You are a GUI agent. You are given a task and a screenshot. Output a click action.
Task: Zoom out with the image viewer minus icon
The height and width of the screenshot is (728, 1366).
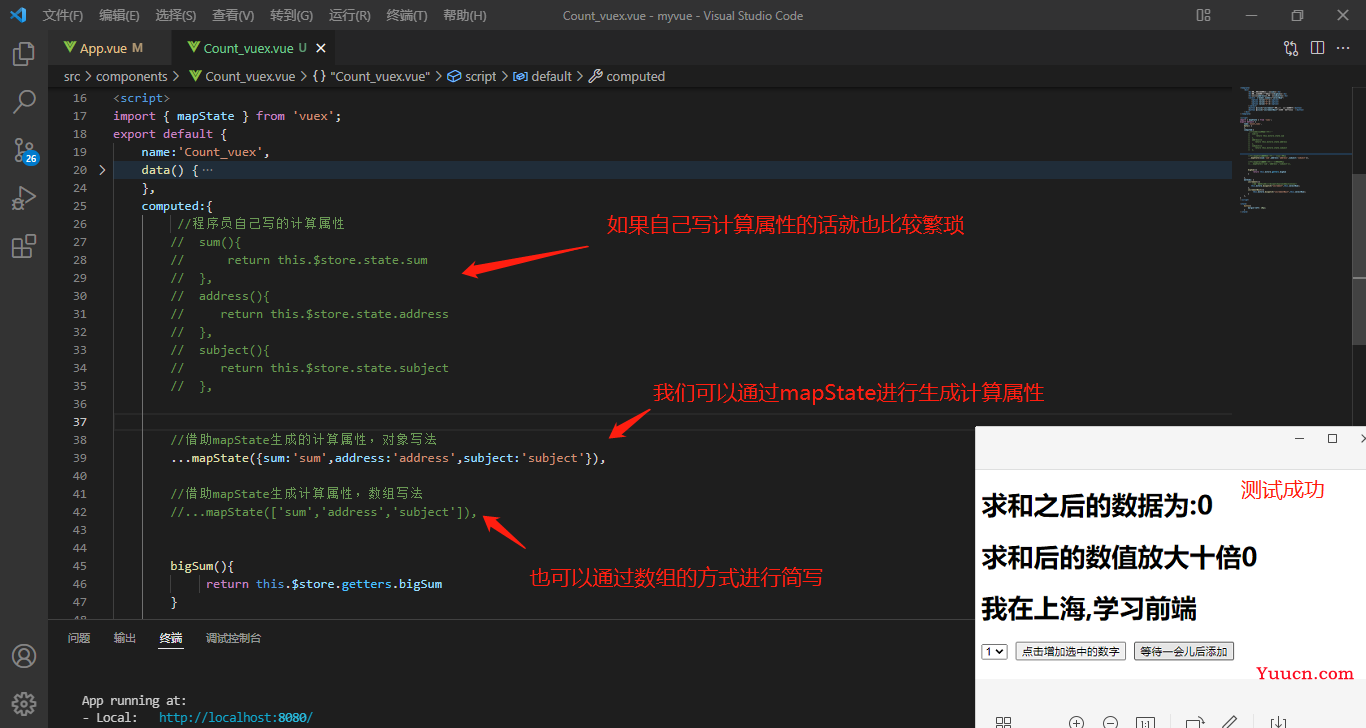(x=1110, y=722)
